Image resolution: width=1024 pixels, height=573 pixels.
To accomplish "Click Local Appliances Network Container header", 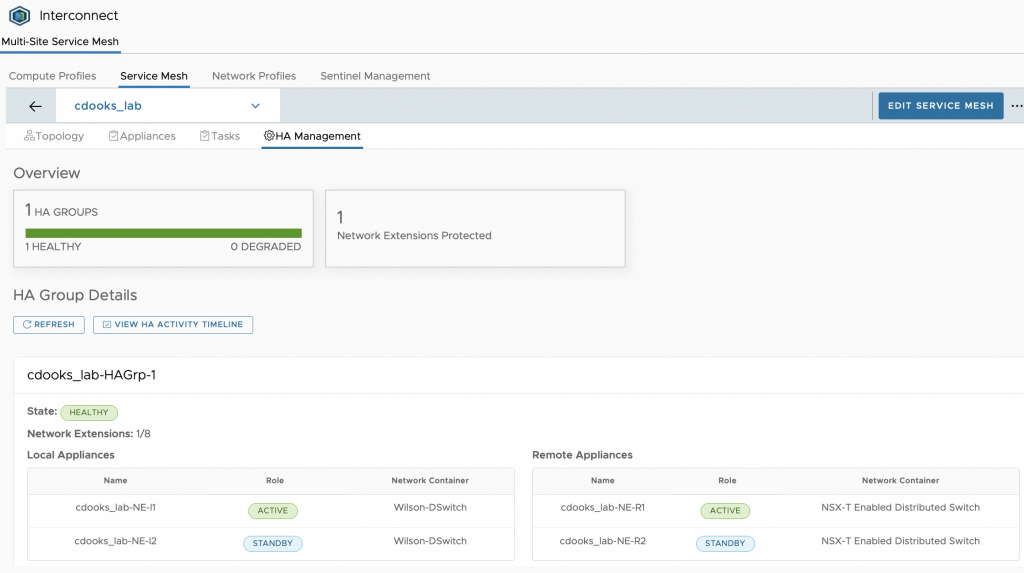I will coord(430,481).
